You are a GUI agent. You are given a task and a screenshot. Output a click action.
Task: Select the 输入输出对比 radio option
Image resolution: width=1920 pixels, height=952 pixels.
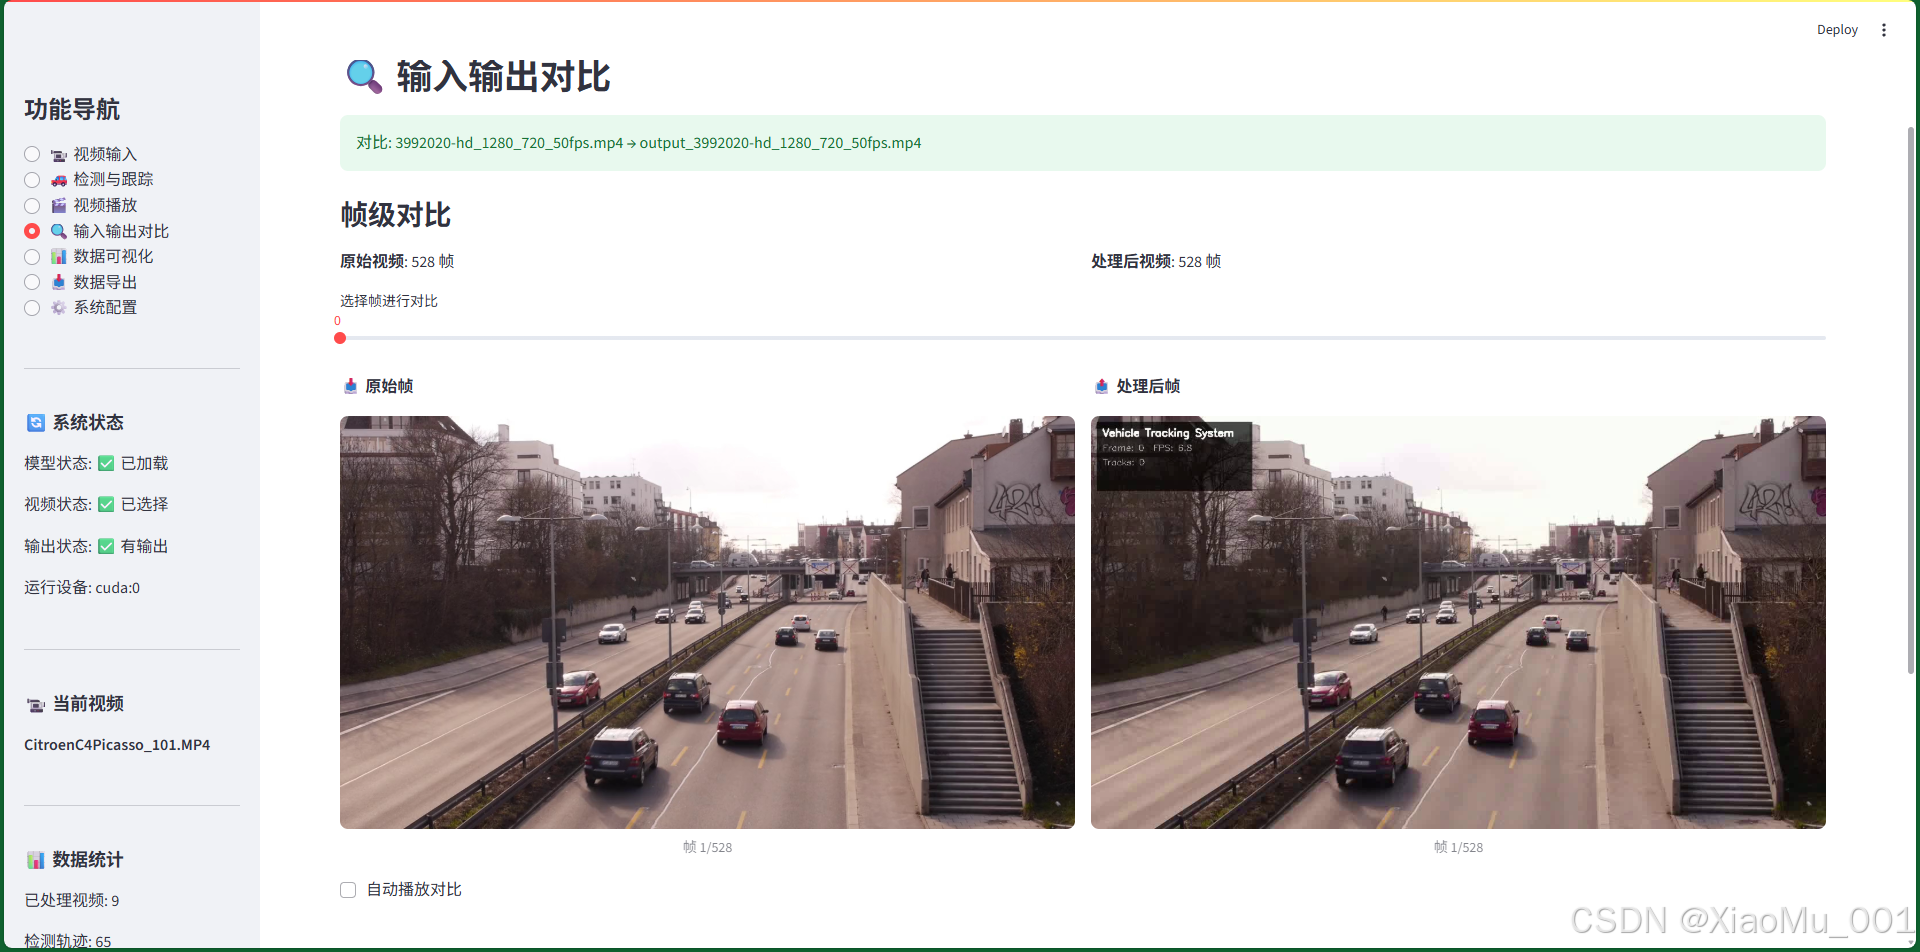coord(32,231)
